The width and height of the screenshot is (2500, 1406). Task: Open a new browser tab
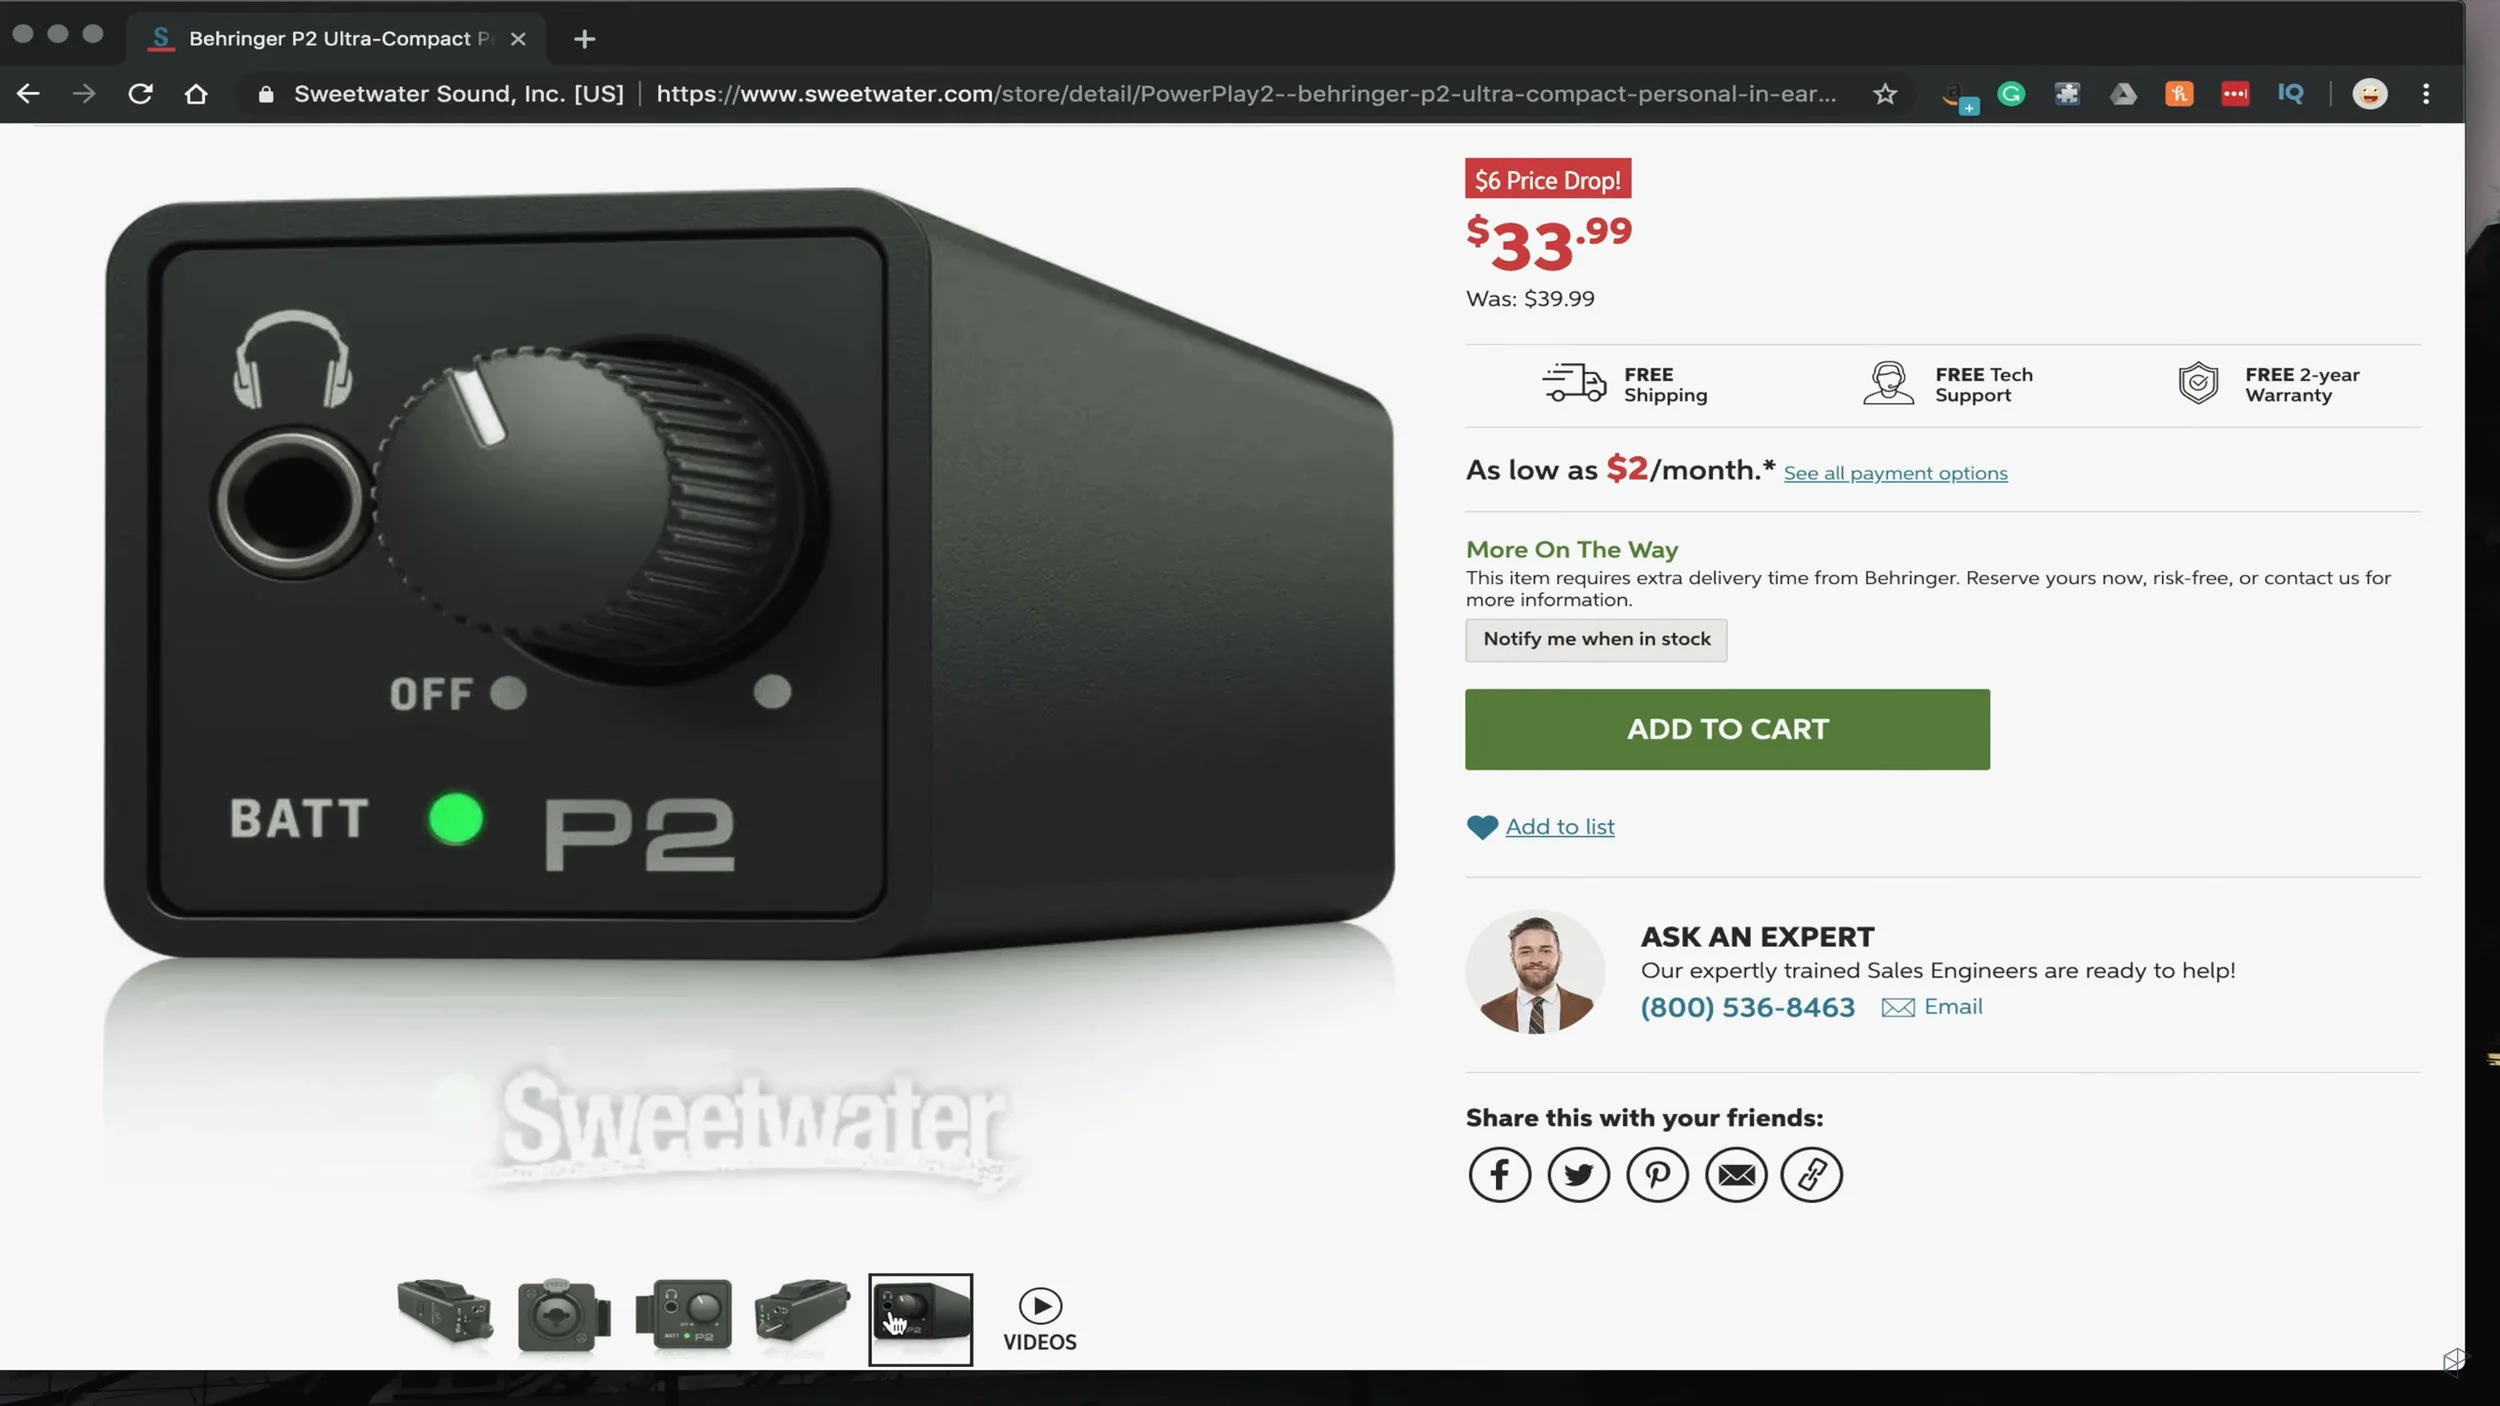[x=585, y=39]
